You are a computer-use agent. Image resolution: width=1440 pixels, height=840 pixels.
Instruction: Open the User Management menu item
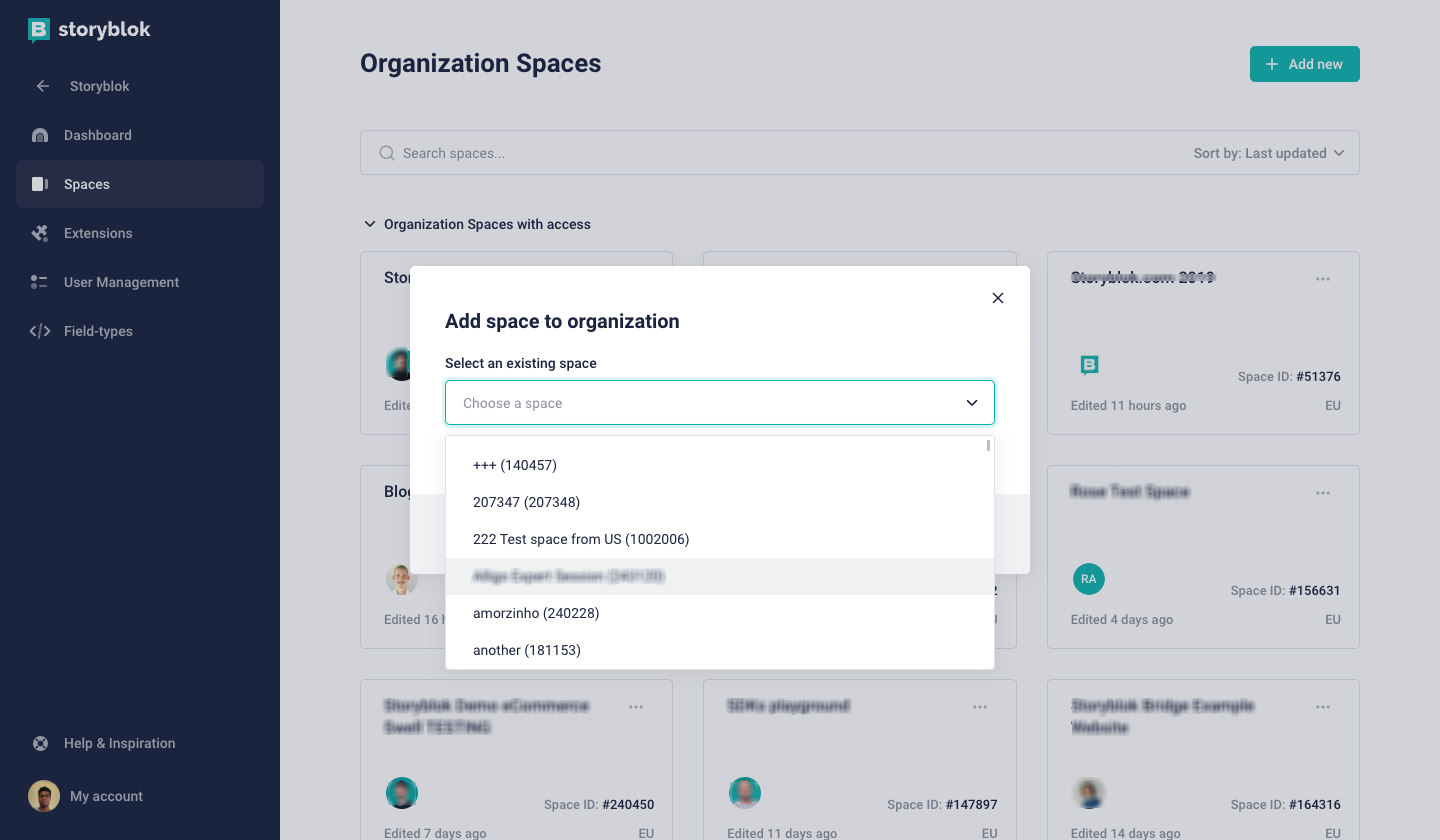(140, 282)
